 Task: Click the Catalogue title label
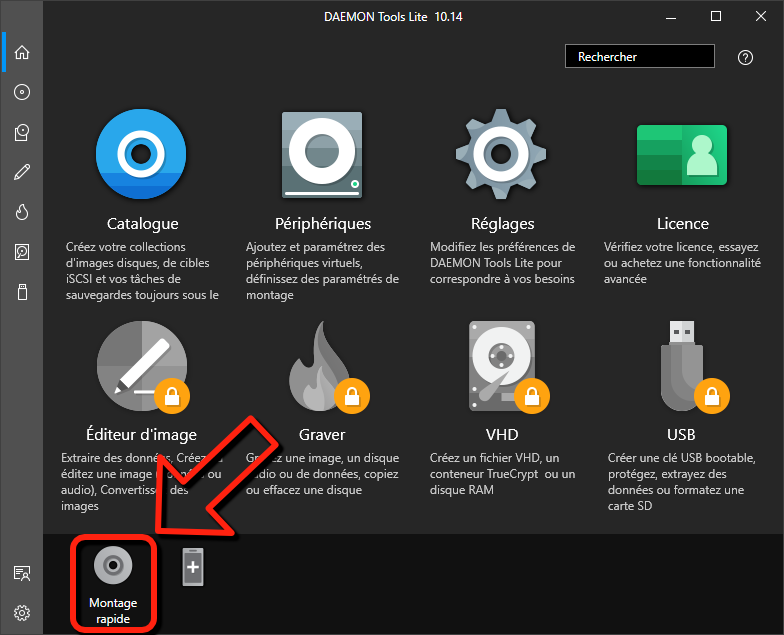click(x=142, y=224)
